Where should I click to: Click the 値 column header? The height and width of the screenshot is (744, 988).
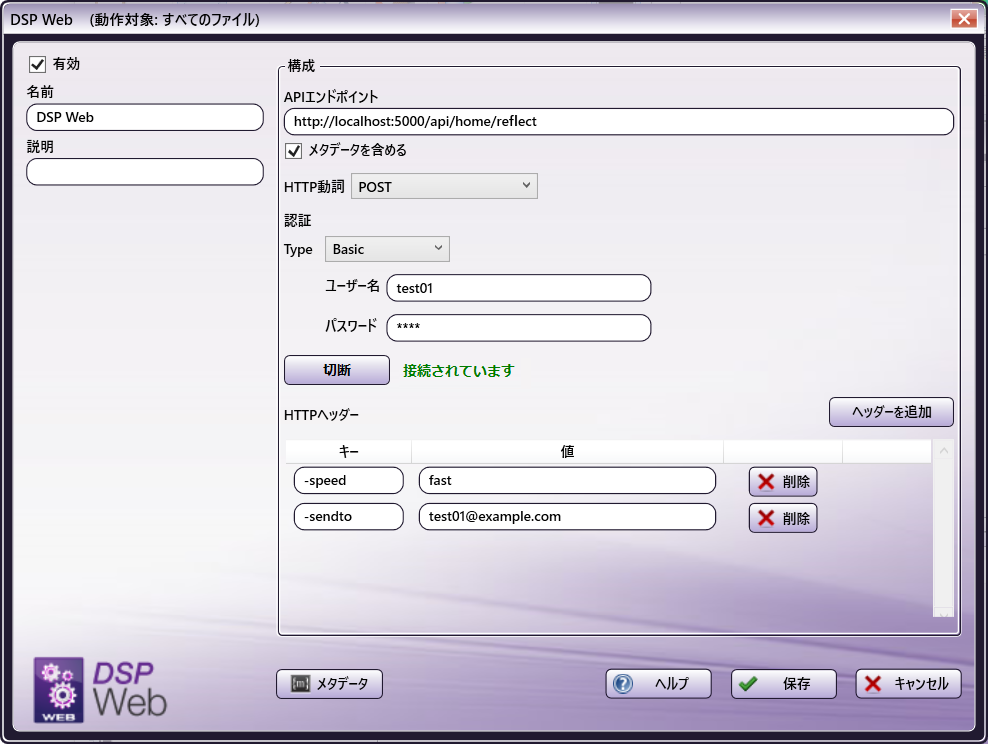(x=567, y=452)
